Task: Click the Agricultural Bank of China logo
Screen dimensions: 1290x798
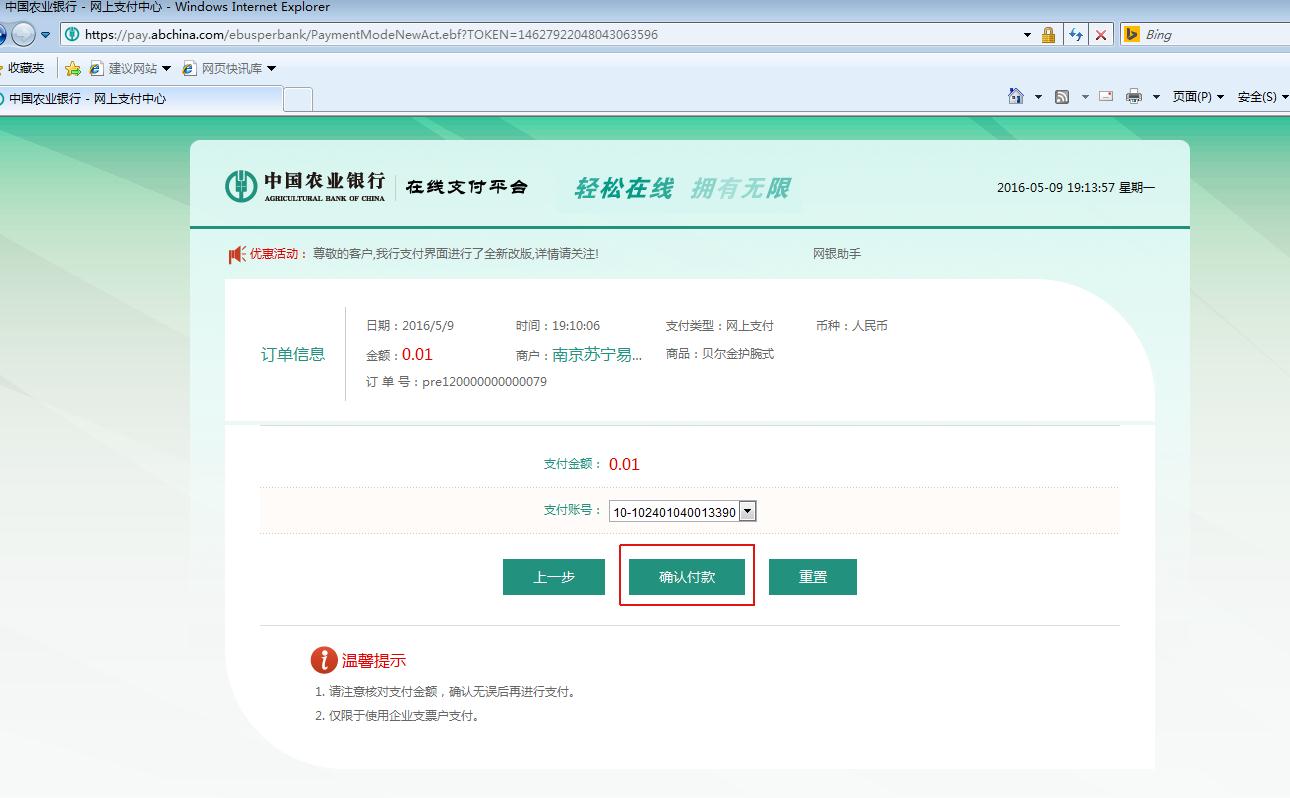Action: (x=306, y=186)
